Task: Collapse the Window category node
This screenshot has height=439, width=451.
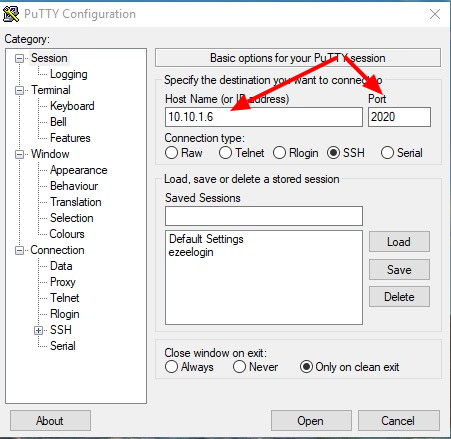Action: (x=20, y=154)
